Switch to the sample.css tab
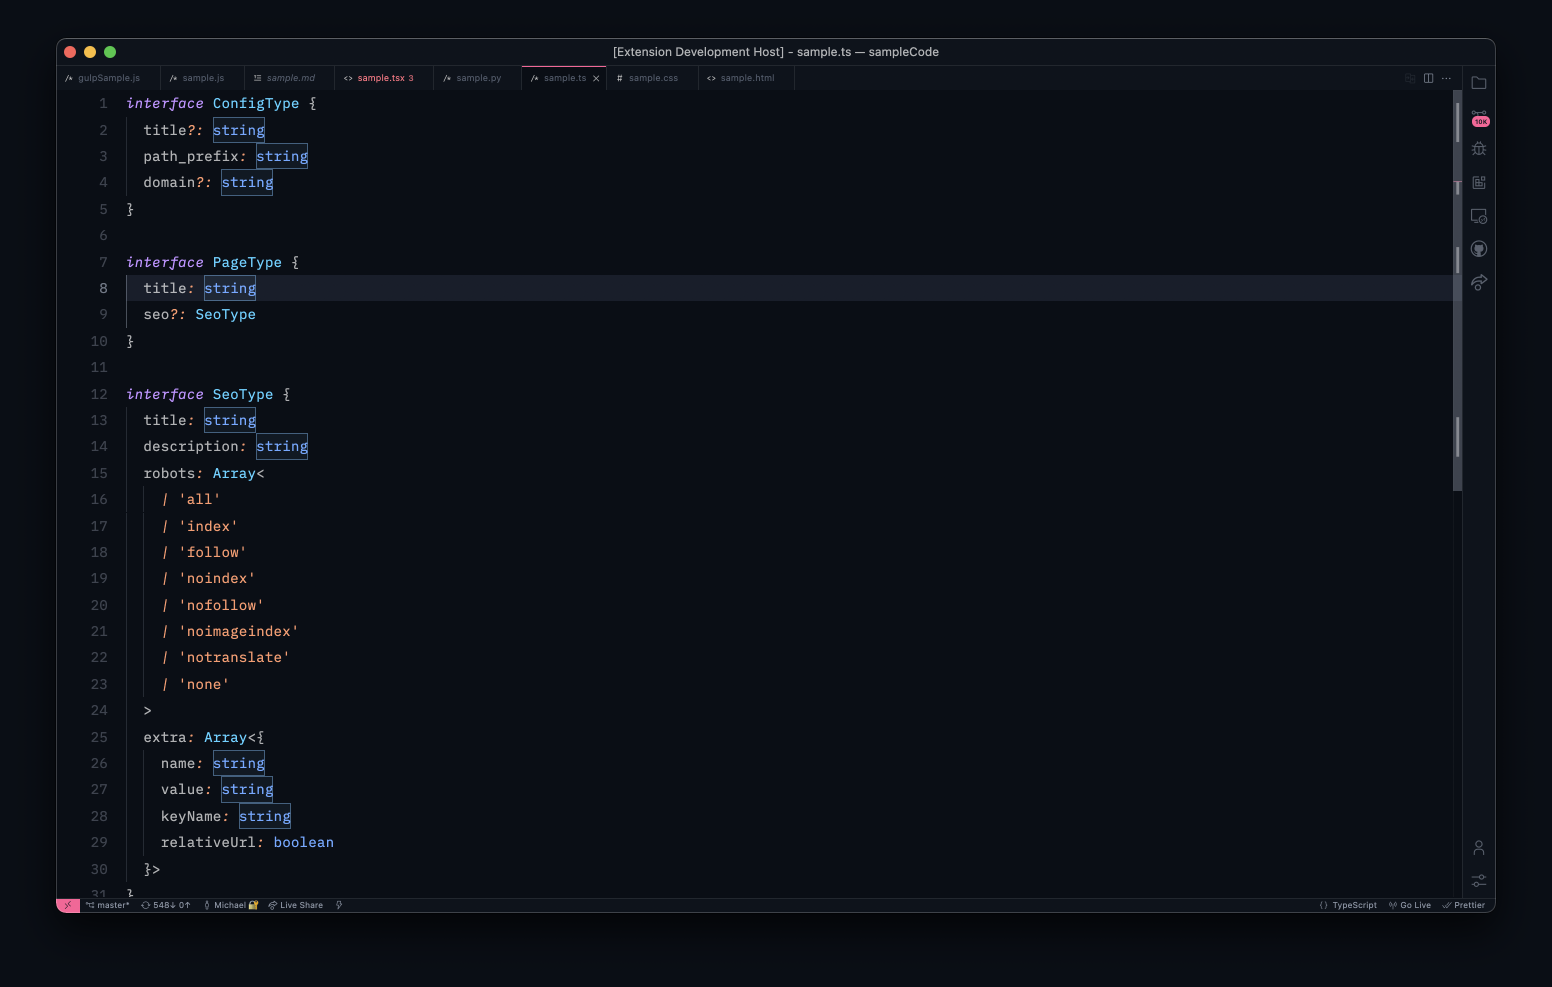Screen dimensions: 1552x987 [x=652, y=78]
